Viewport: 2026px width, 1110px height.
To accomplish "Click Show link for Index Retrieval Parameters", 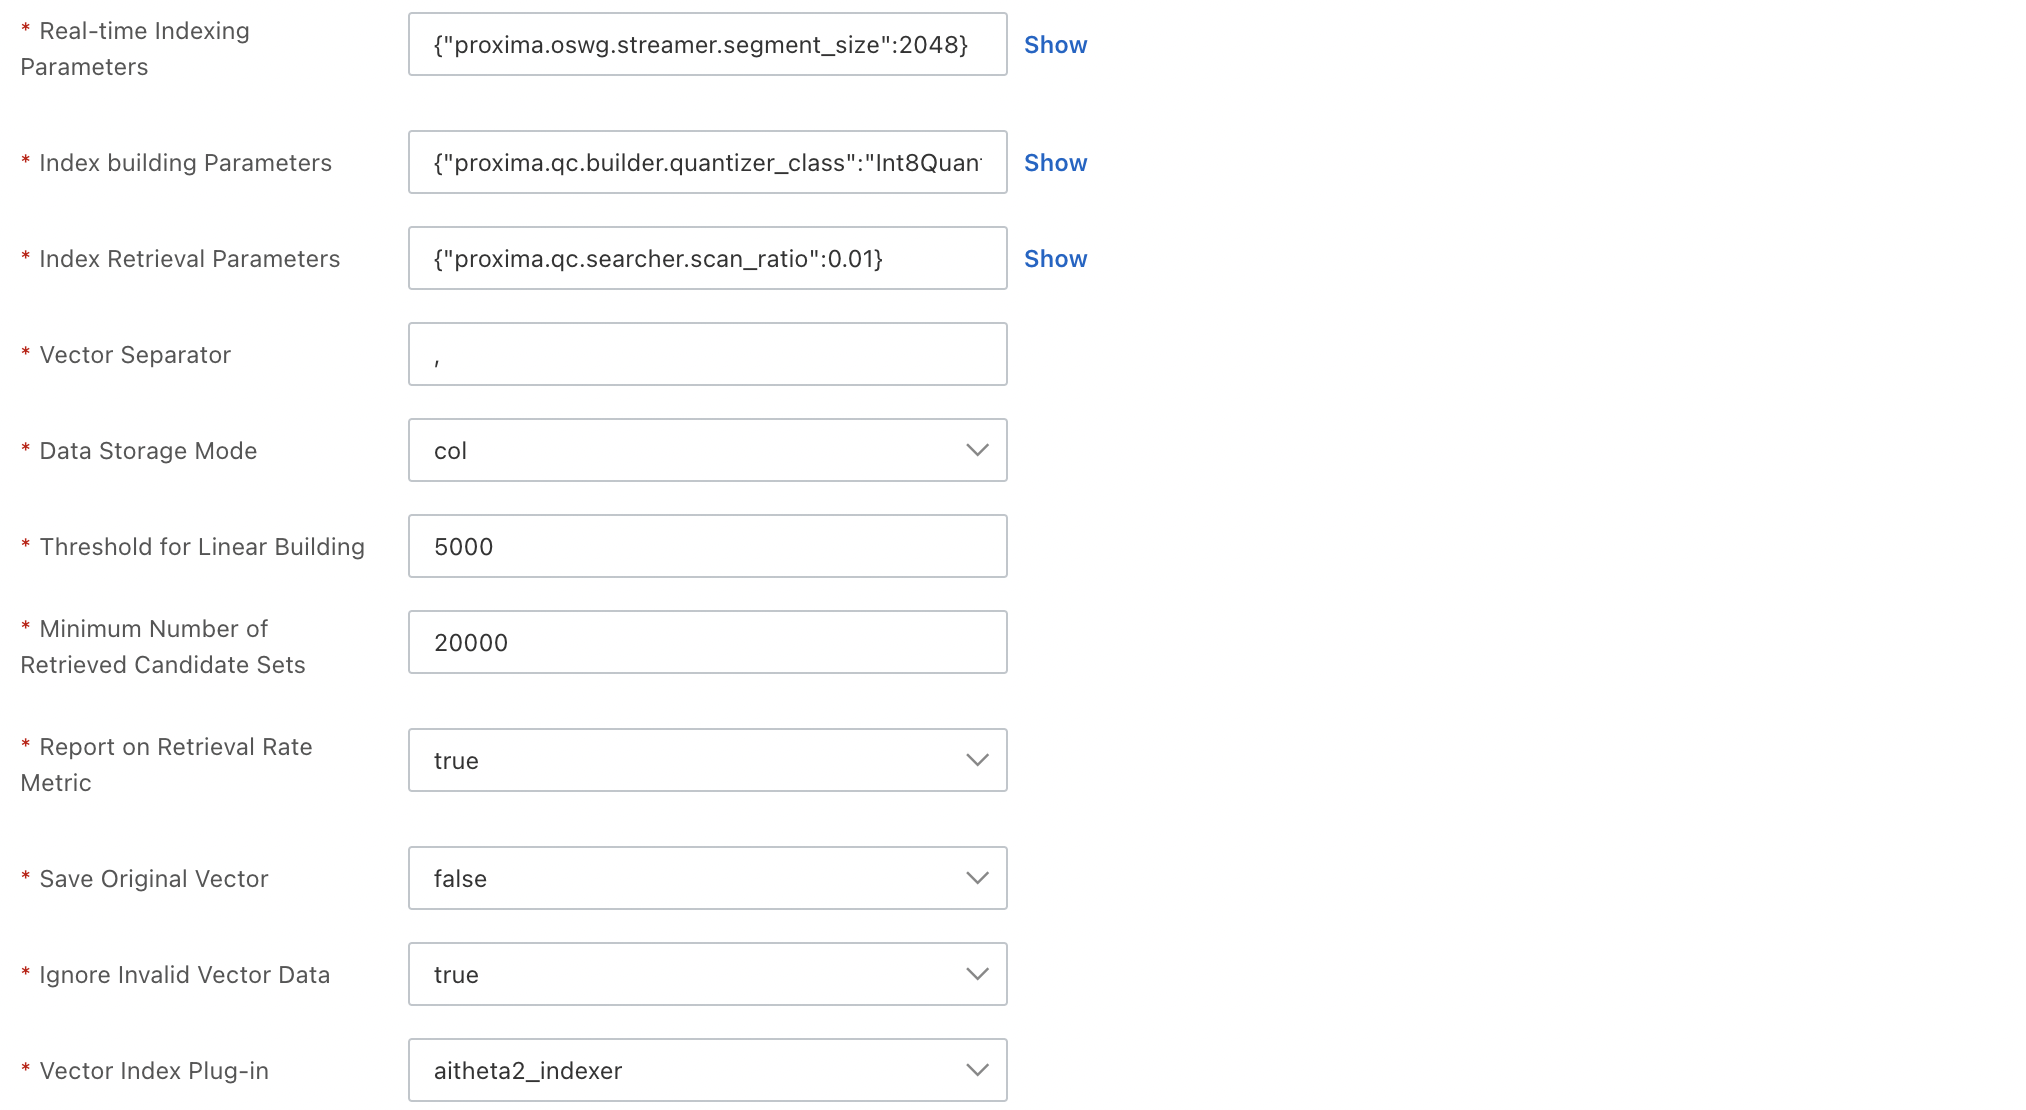I will [1055, 259].
